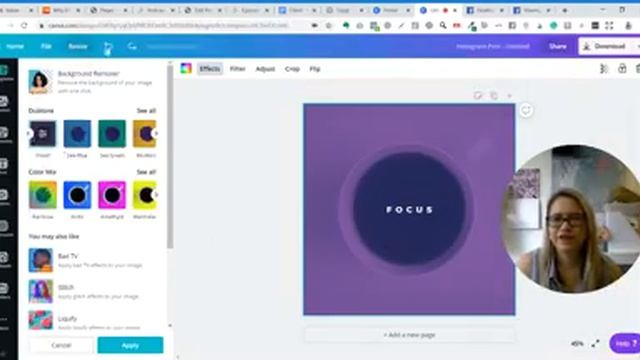Go to Canva Home

click(x=15, y=46)
